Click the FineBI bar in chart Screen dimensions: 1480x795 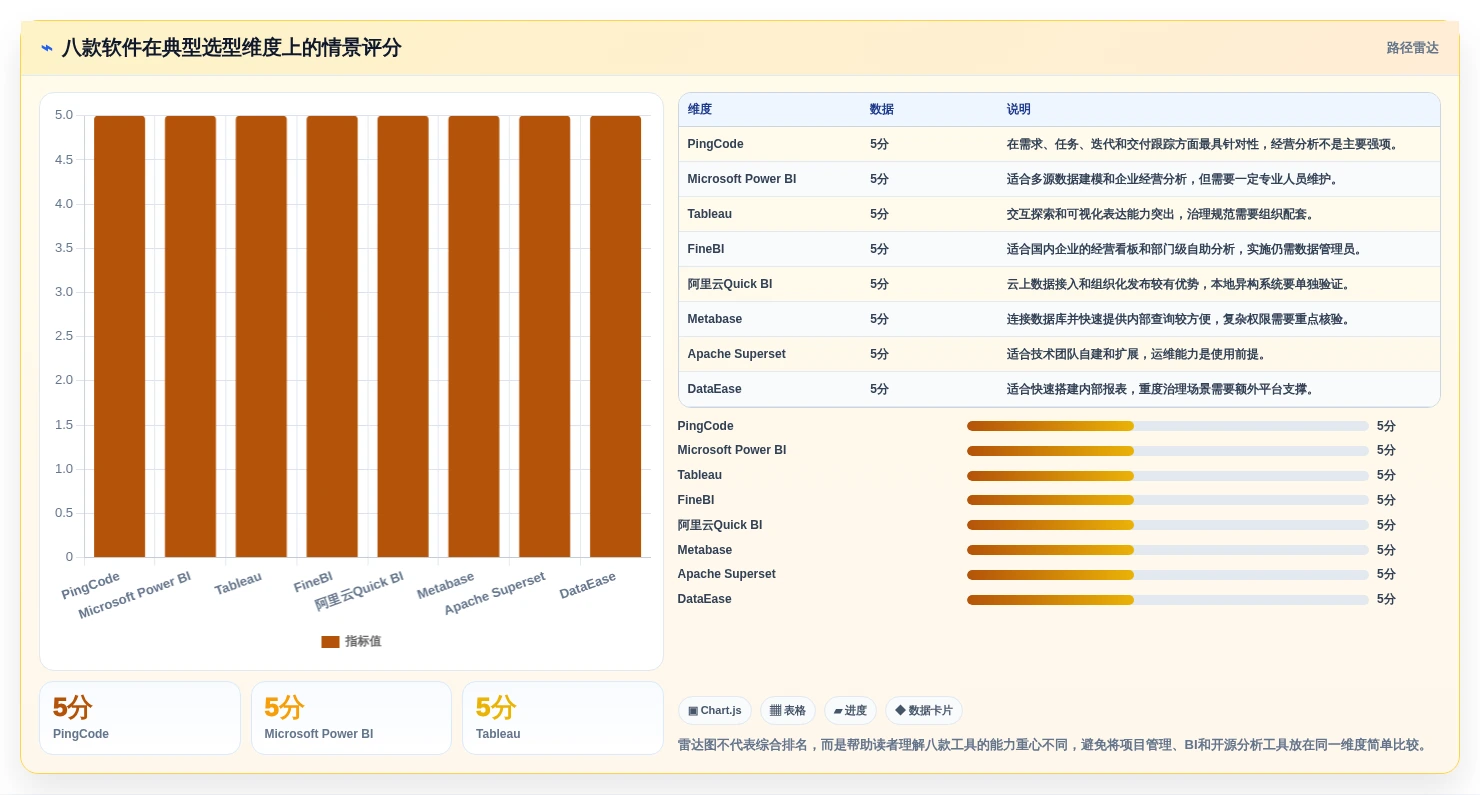click(332, 336)
